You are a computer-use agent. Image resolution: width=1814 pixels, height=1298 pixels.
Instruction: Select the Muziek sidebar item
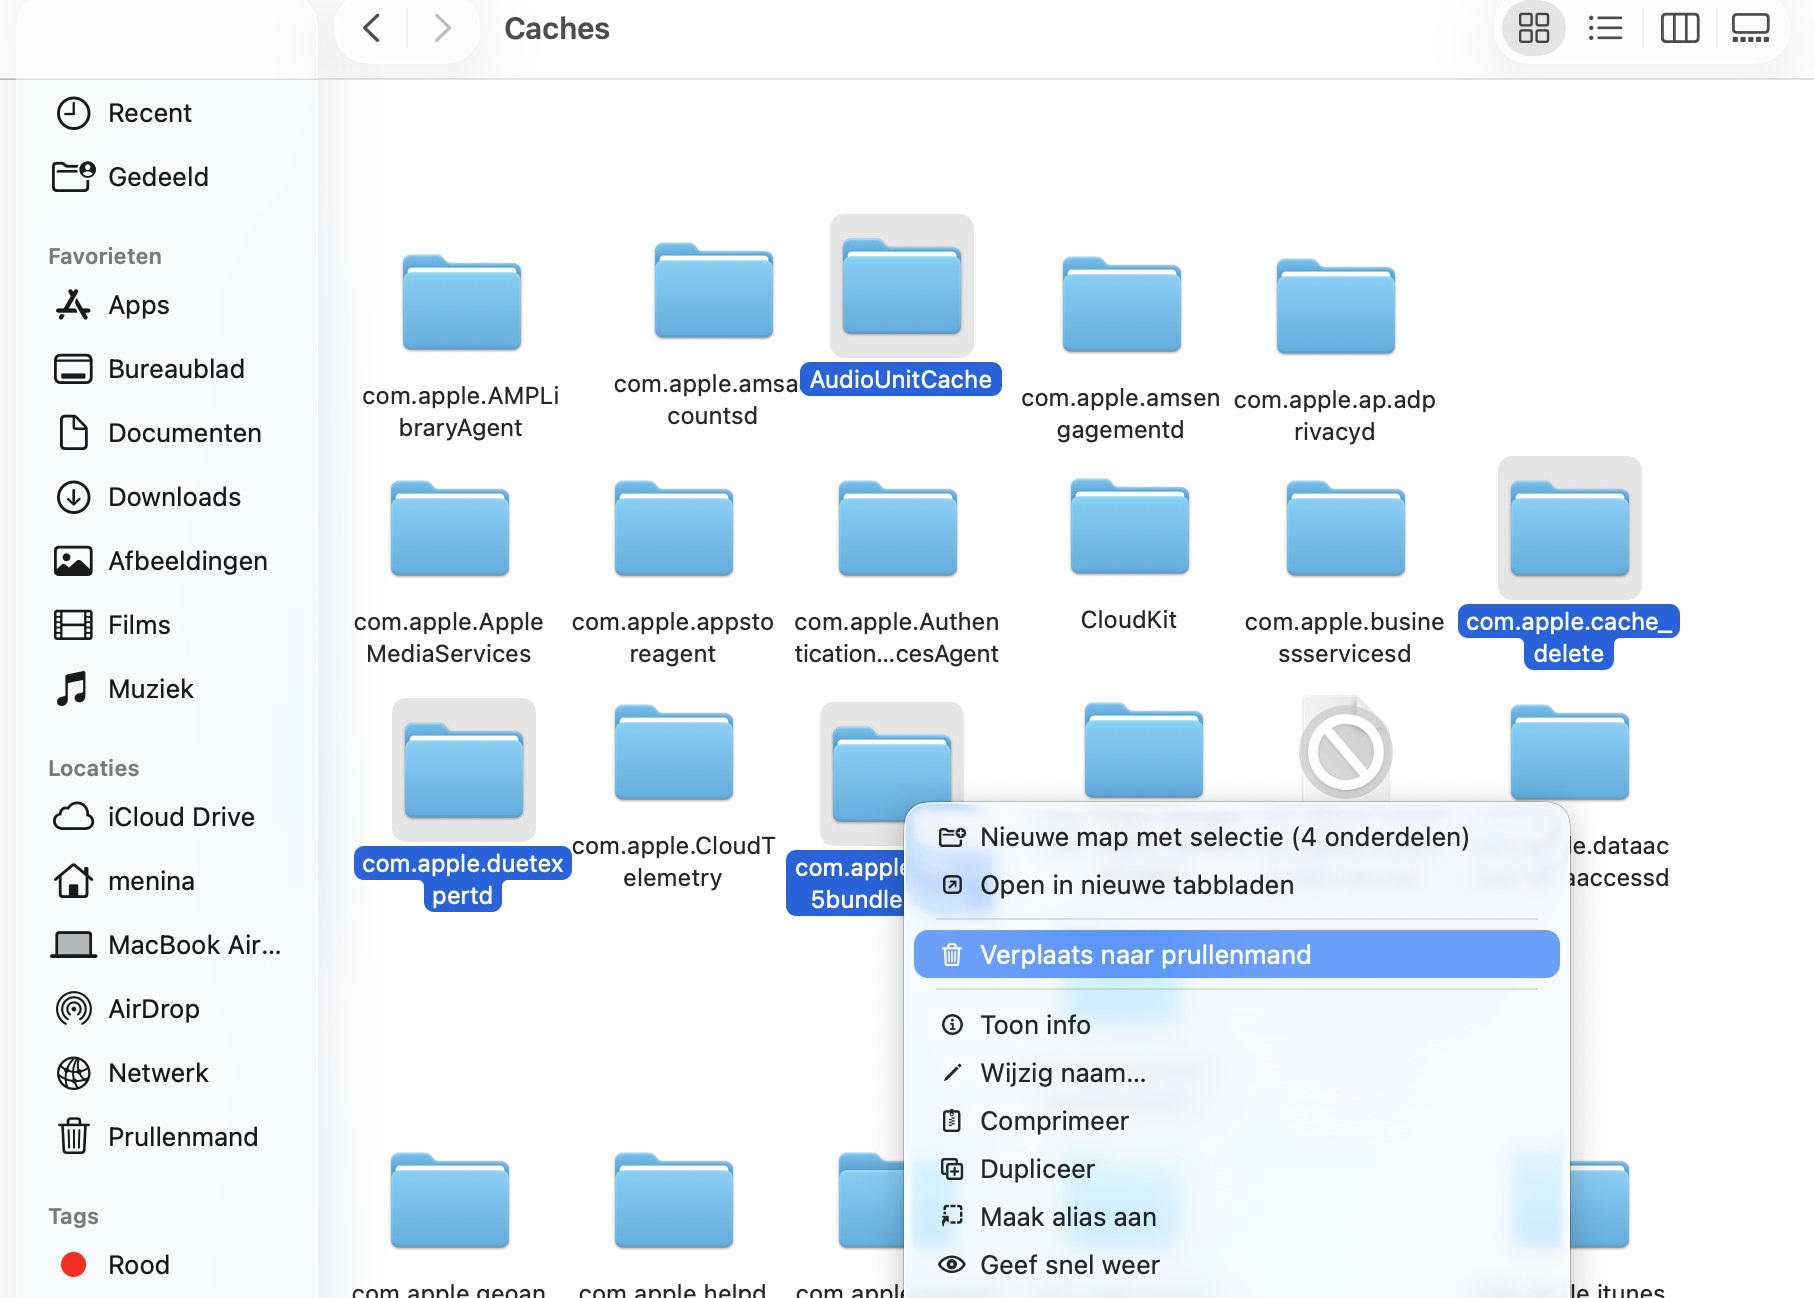150,688
